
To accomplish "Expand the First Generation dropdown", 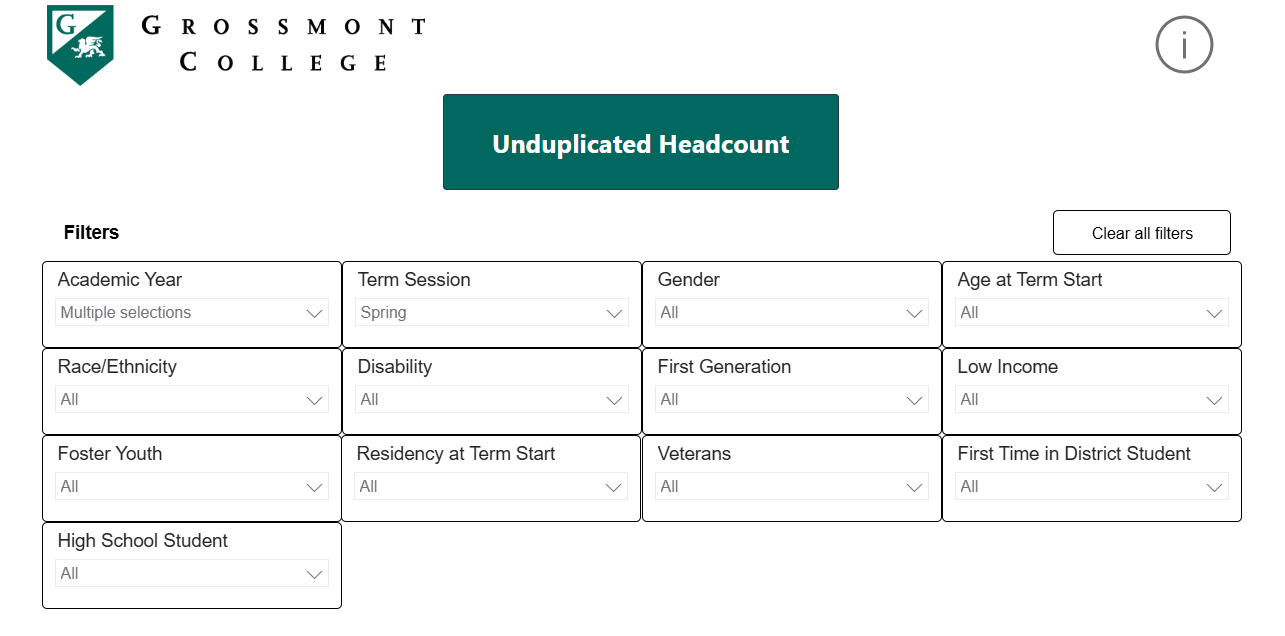I will coord(791,399).
